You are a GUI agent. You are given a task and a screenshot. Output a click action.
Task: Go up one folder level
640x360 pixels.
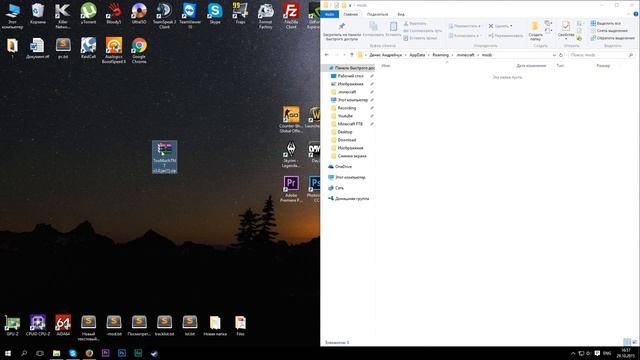pyautogui.click(x=351, y=55)
